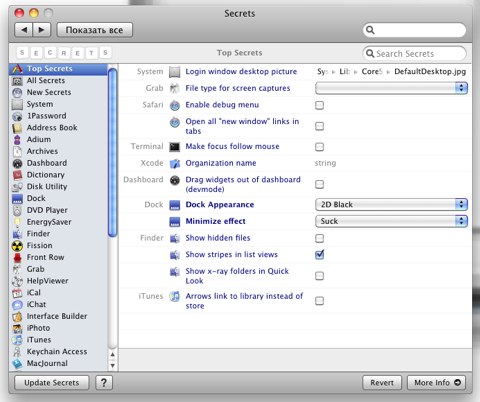
Task: Open Minimize effect Suck dropdown
Action: pos(391,221)
